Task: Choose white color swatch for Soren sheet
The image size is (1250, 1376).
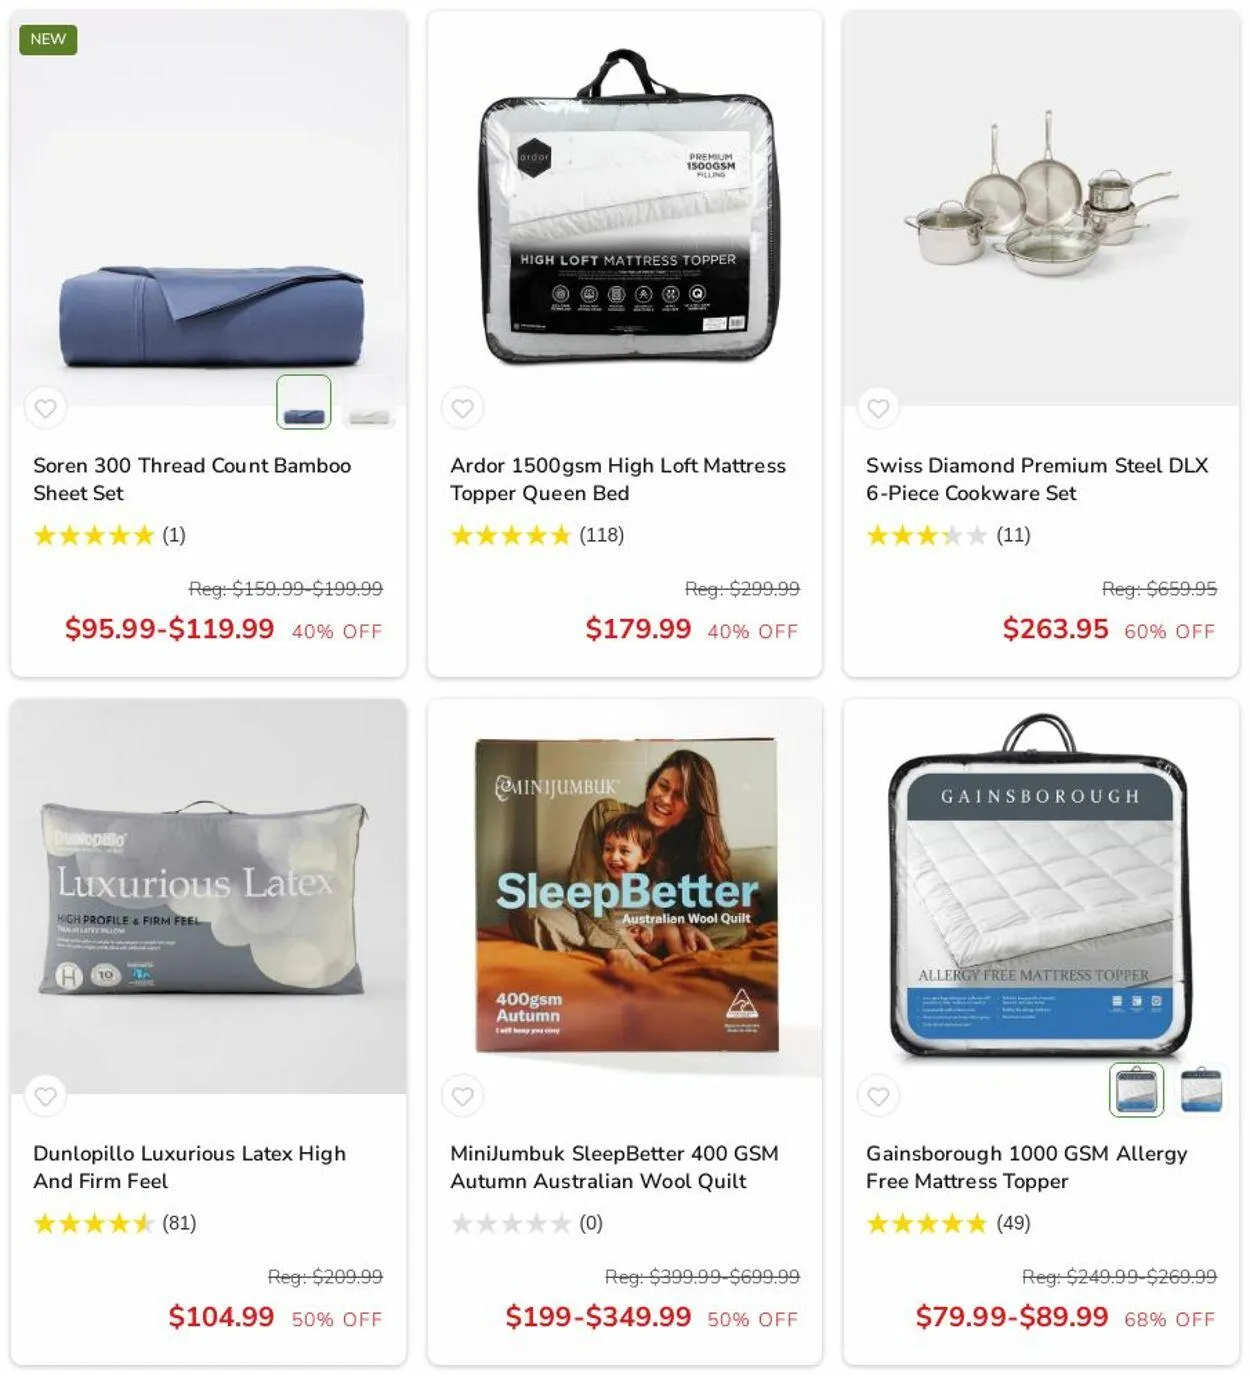Action: pos(369,402)
